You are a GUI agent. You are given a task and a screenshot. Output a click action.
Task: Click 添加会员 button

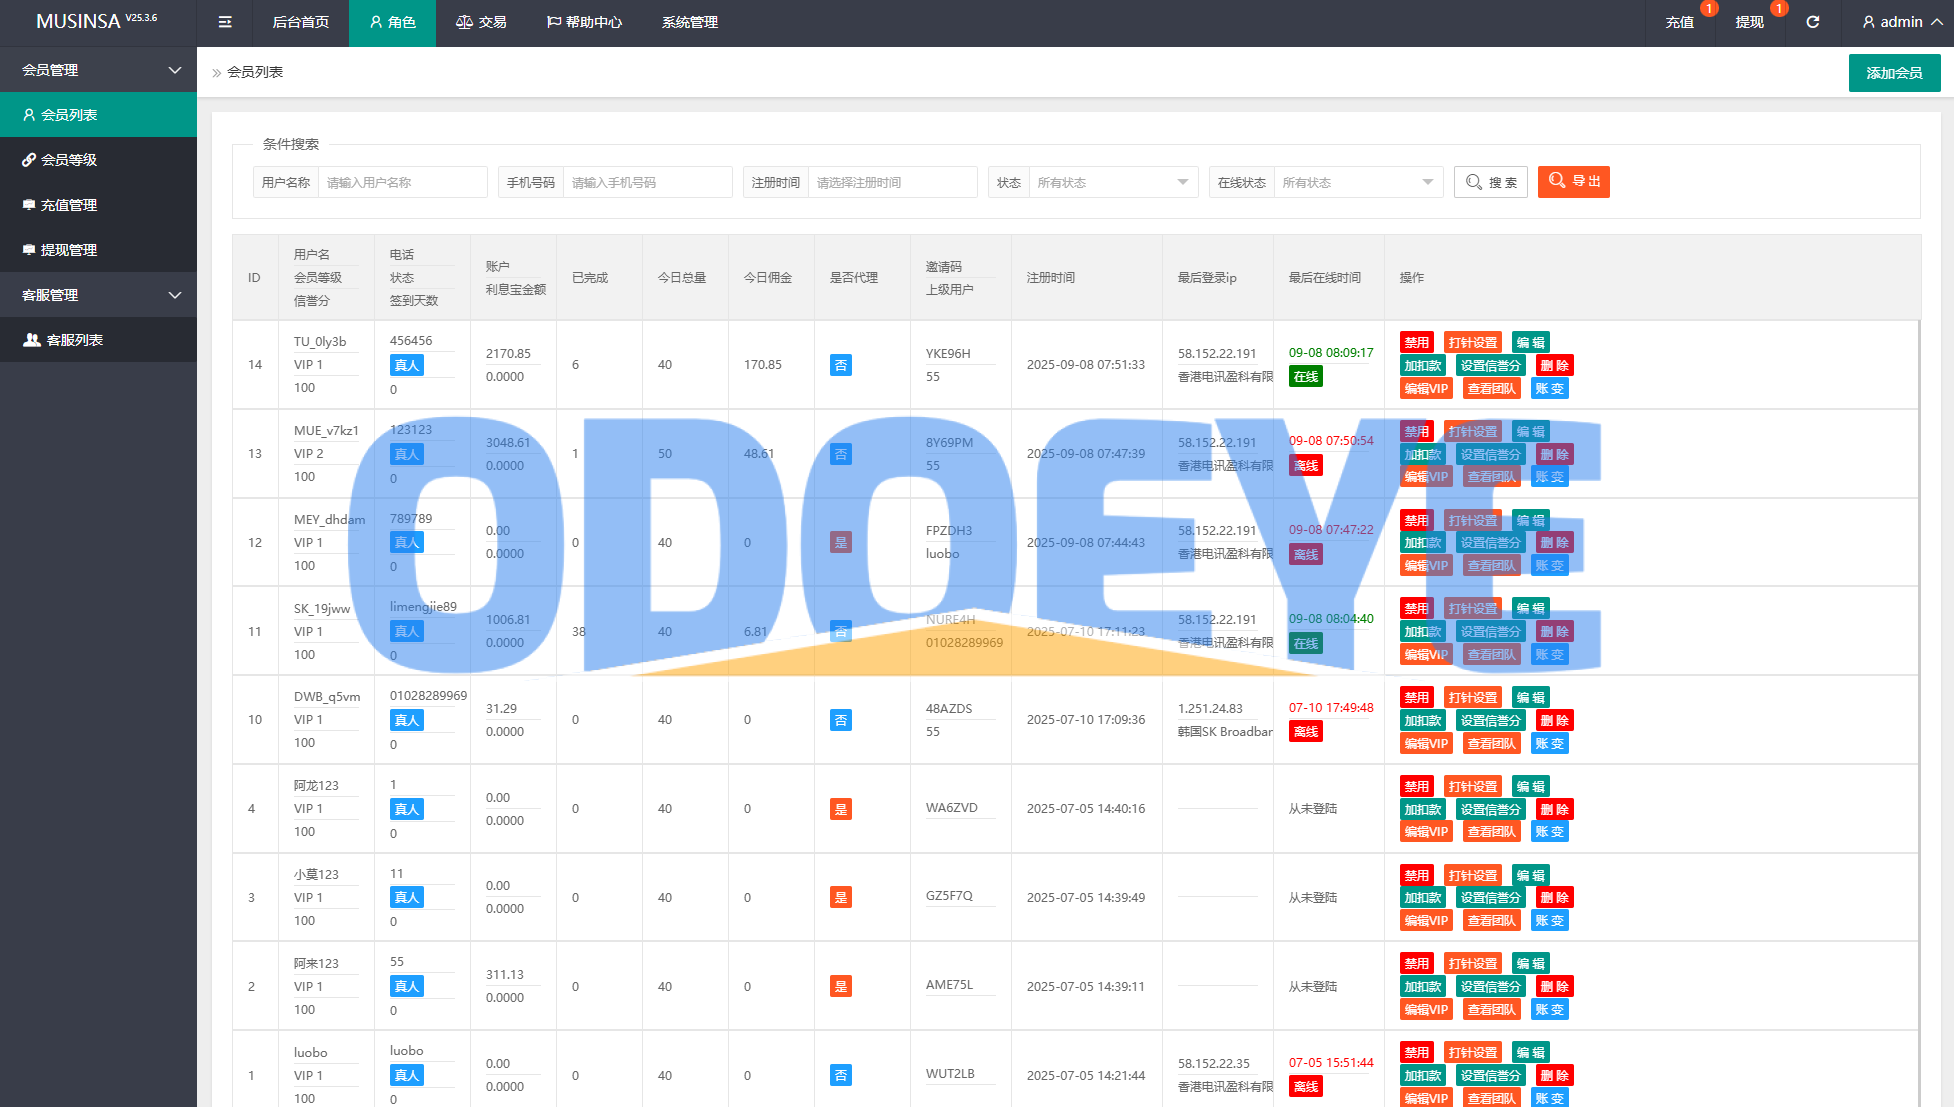pos(1894,73)
